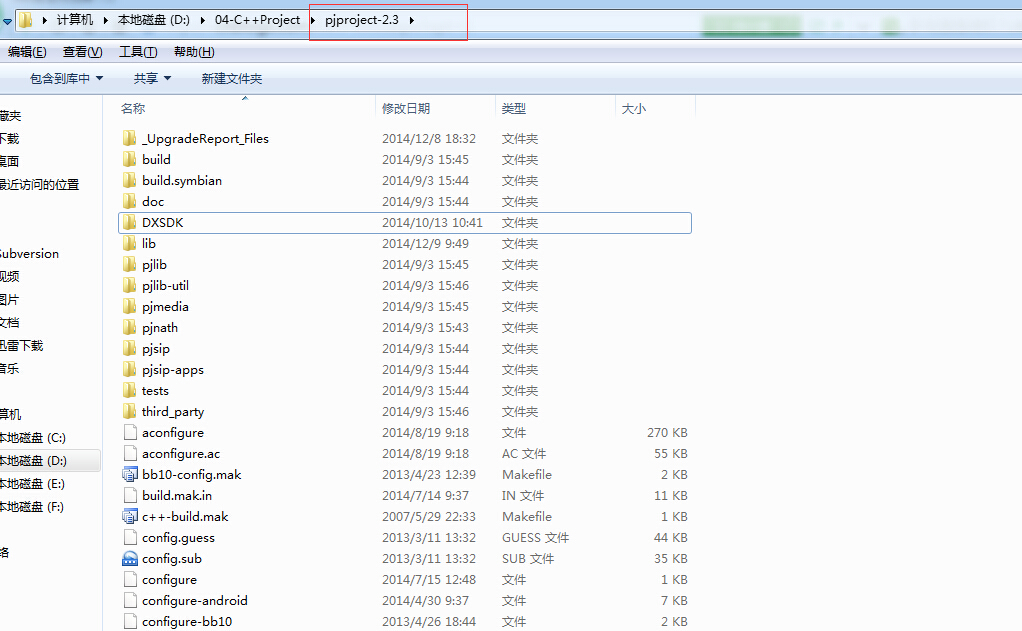The width and height of the screenshot is (1022, 631).
Task: Open the 帮助(H) menu
Action: (194, 51)
